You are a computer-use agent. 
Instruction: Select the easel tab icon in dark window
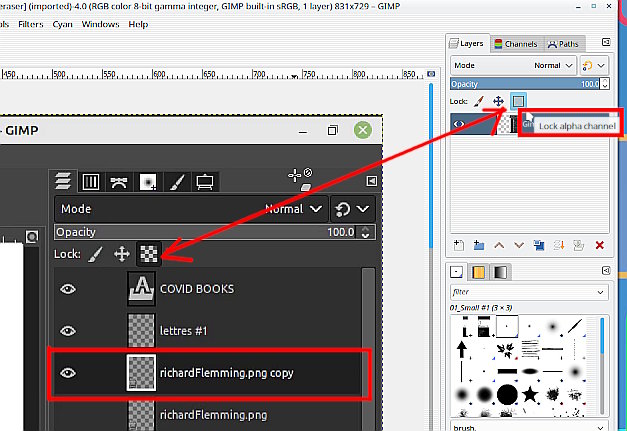coord(205,182)
